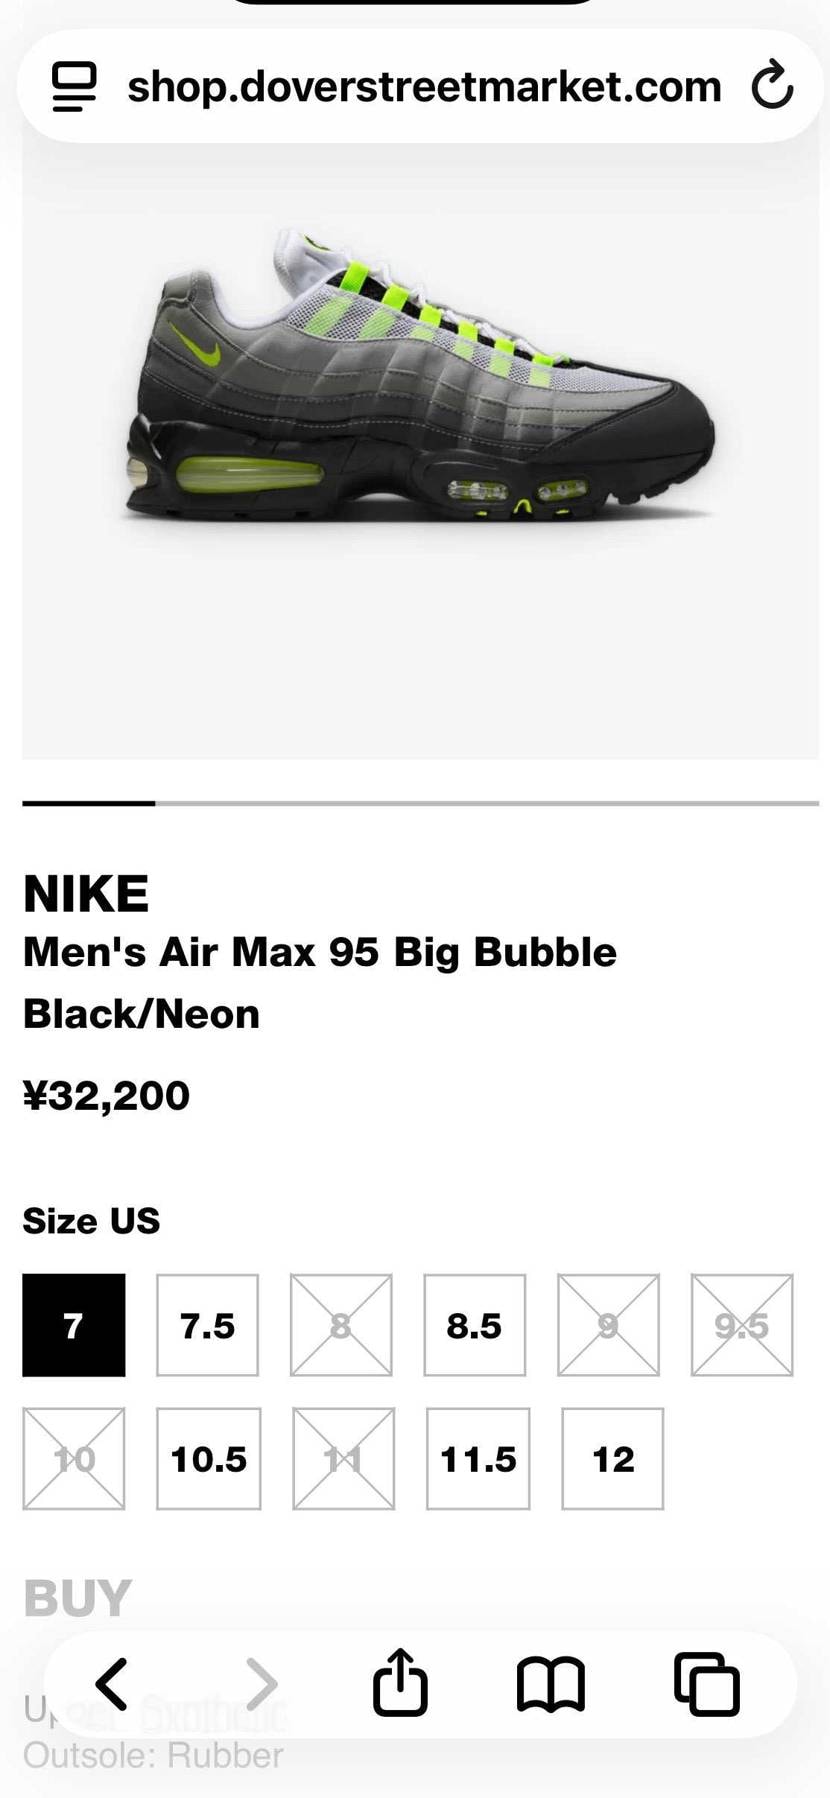Select the highlighted size 7 box

tap(74, 1325)
